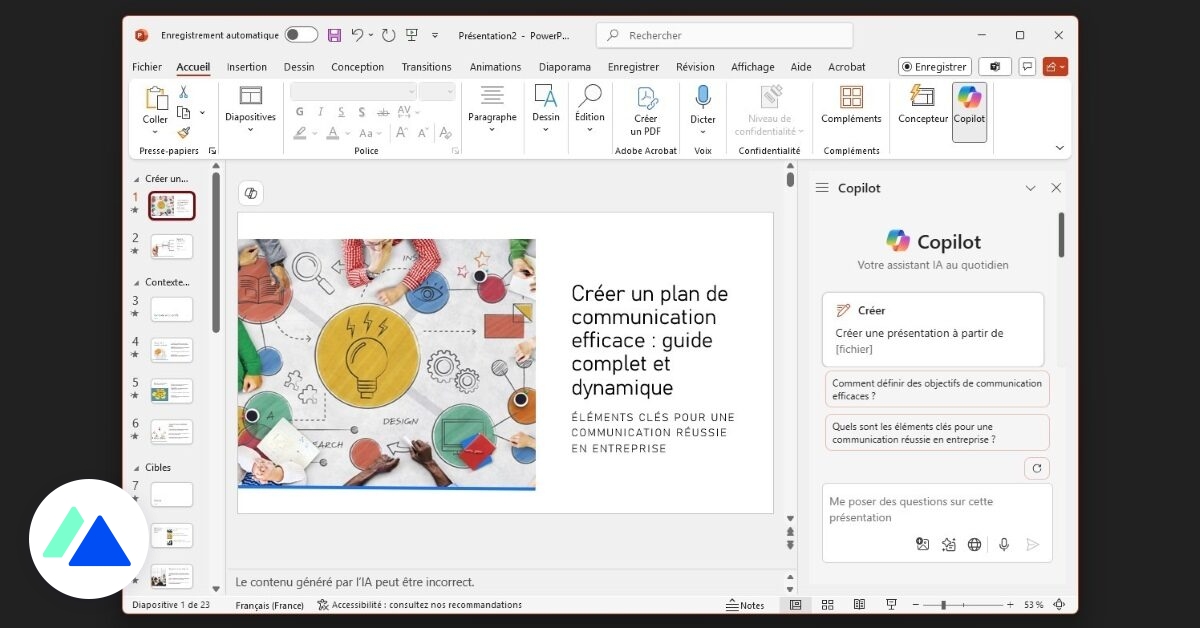Switch to slide sorter view

(x=827, y=605)
